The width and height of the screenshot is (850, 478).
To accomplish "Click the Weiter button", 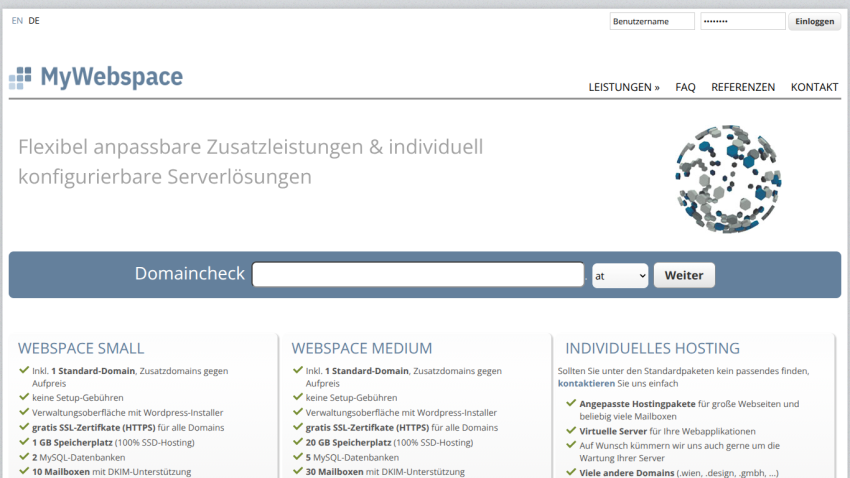I will 684,275.
